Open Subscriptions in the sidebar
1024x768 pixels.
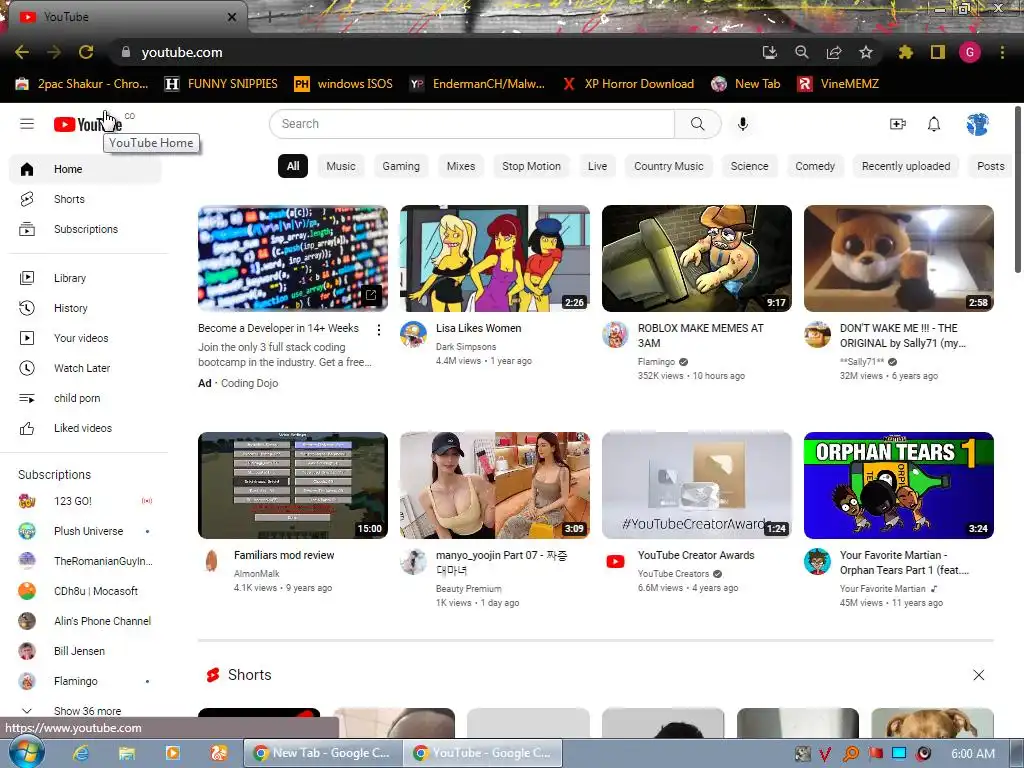(85, 229)
